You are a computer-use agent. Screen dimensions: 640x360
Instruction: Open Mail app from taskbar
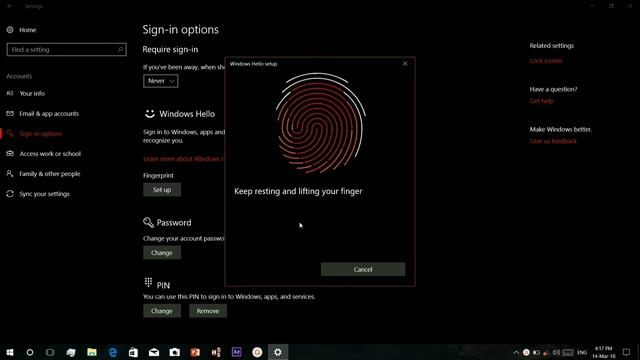point(154,352)
